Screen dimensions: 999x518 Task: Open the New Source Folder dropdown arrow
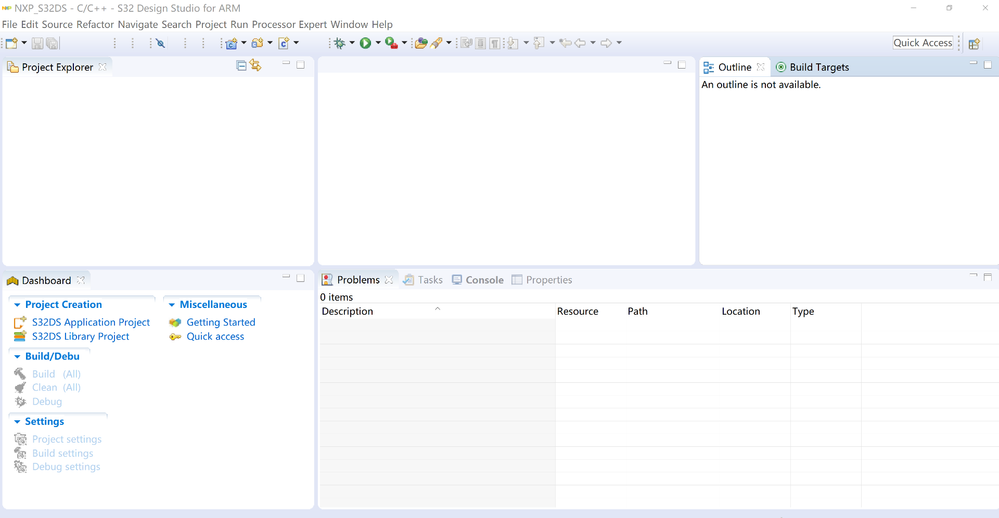click(270, 43)
